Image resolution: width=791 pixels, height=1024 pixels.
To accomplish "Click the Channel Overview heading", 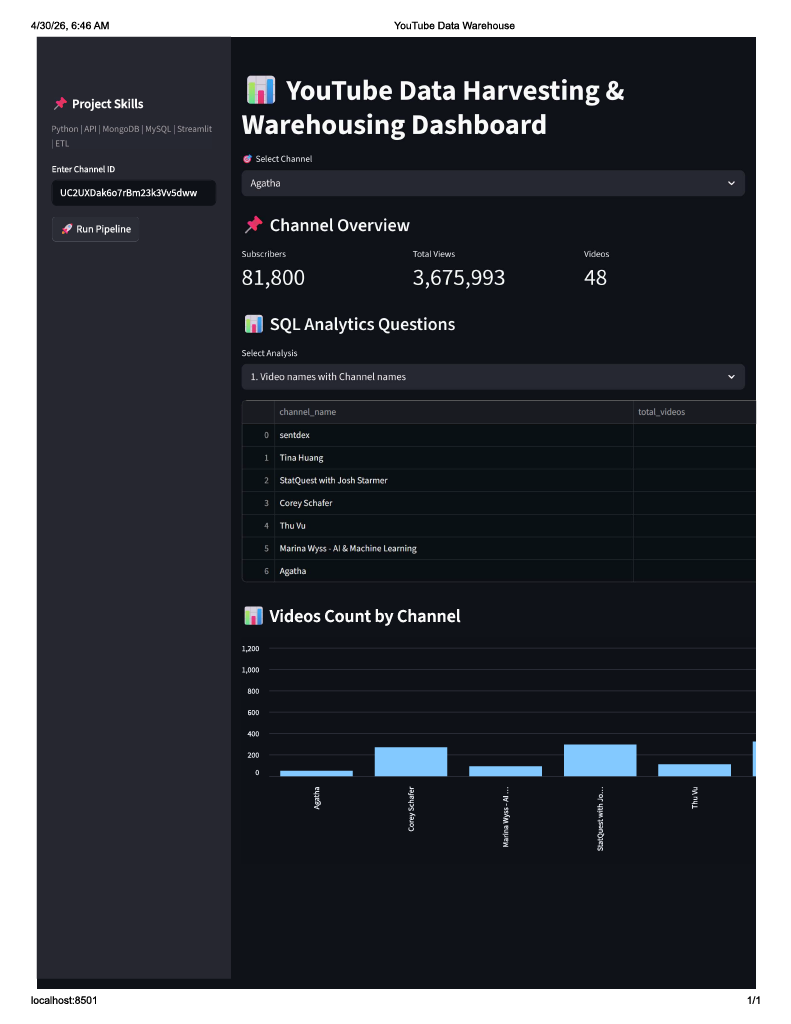I will [x=340, y=225].
